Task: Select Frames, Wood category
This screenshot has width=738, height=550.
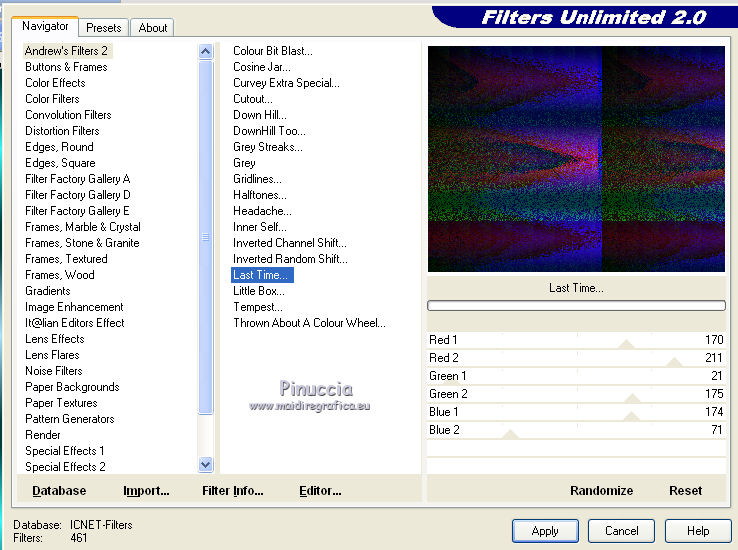Action: 60,275
